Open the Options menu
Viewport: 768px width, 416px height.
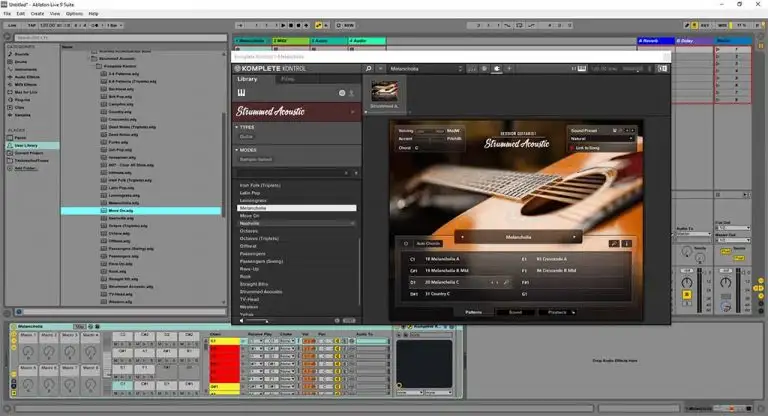(74, 14)
